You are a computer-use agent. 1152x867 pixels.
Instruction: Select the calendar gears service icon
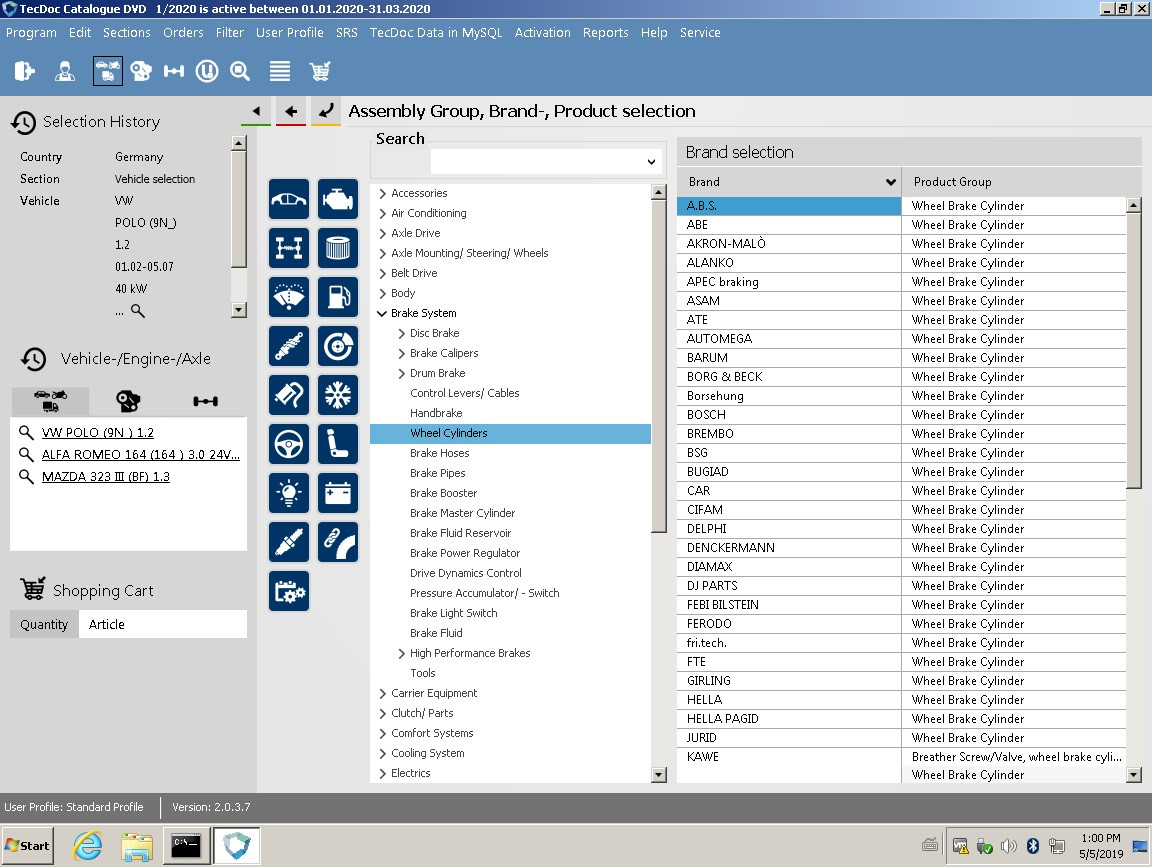click(289, 591)
